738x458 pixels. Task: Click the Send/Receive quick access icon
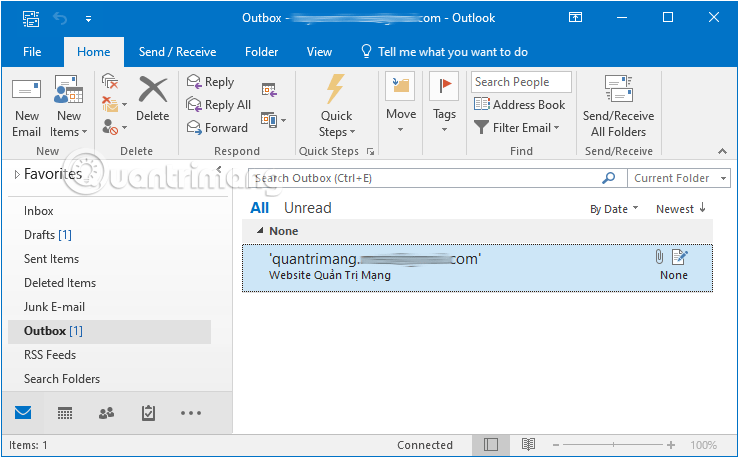coord(31,18)
